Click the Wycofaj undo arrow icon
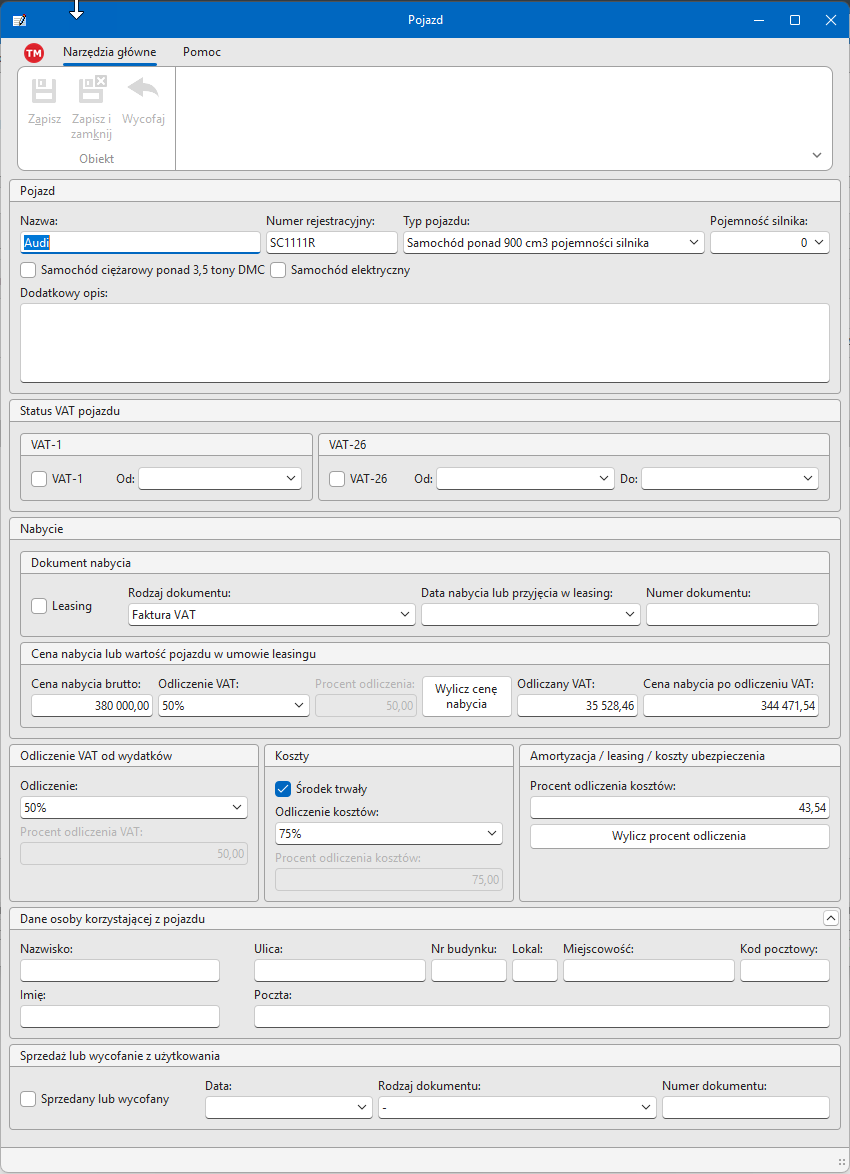The image size is (850, 1174). coord(143,91)
